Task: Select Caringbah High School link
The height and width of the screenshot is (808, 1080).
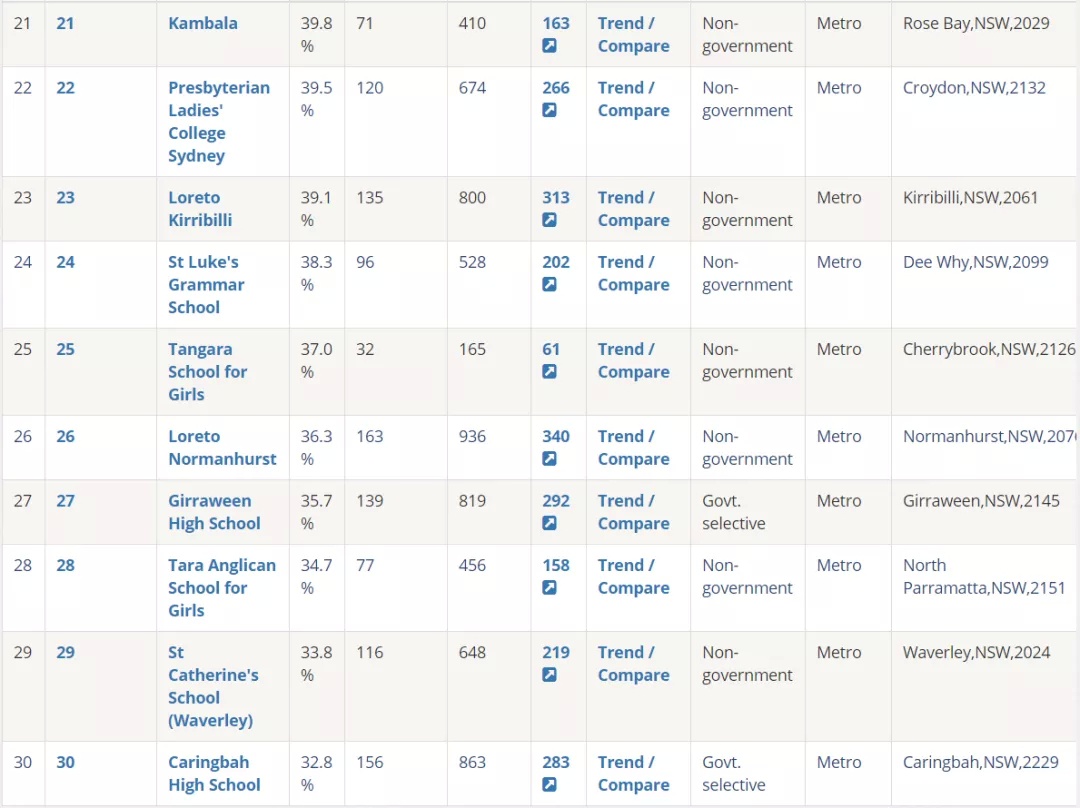Action: pos(214,774)
